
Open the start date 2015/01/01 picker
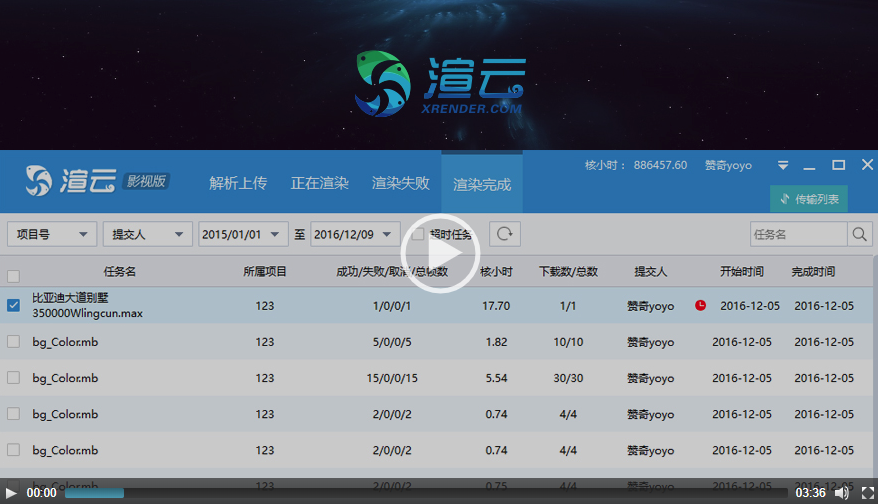click(244, 234)
